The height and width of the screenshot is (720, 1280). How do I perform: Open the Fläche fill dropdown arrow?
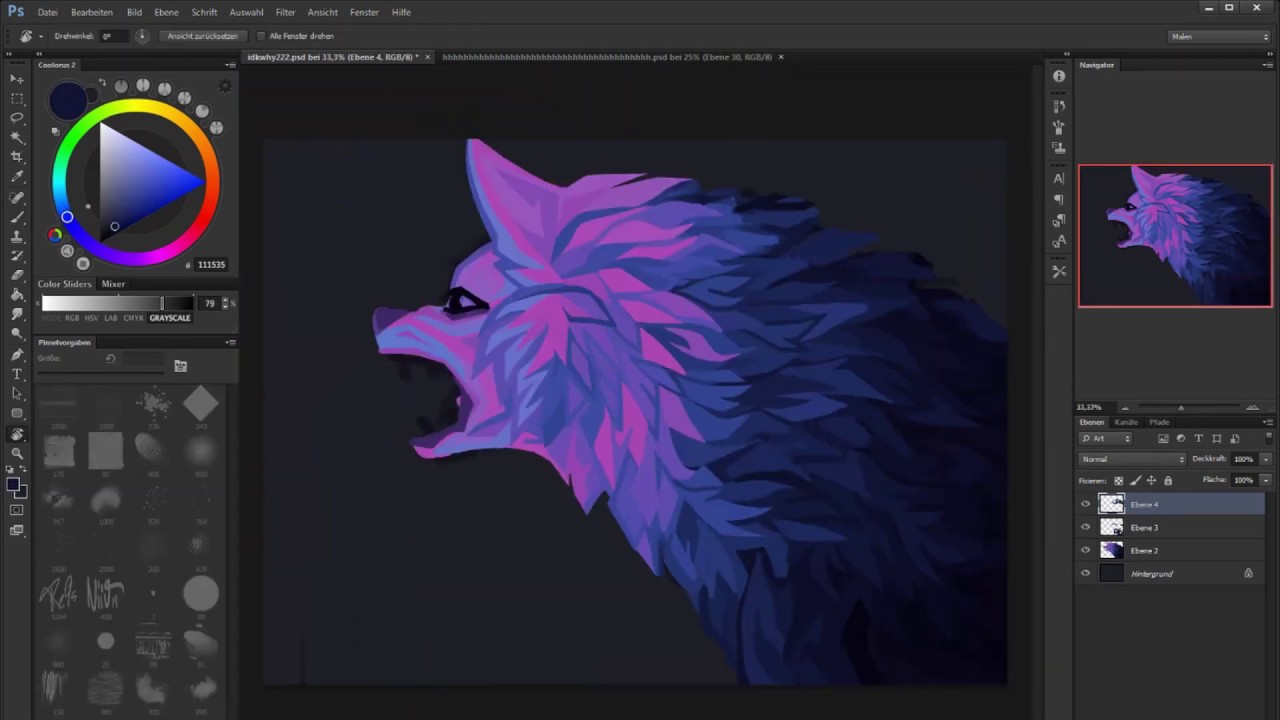coord(1266,480)
